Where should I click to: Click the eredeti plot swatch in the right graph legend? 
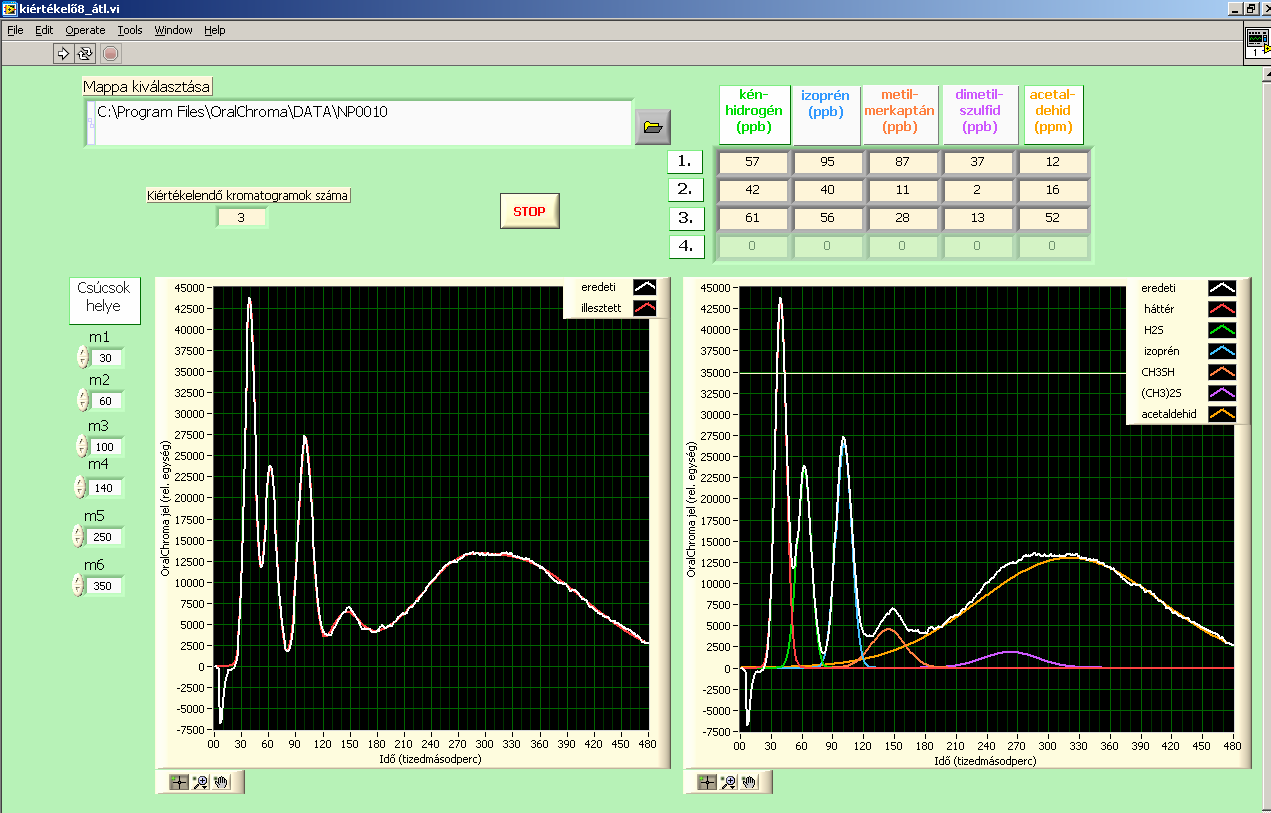tap(1222, 288)
